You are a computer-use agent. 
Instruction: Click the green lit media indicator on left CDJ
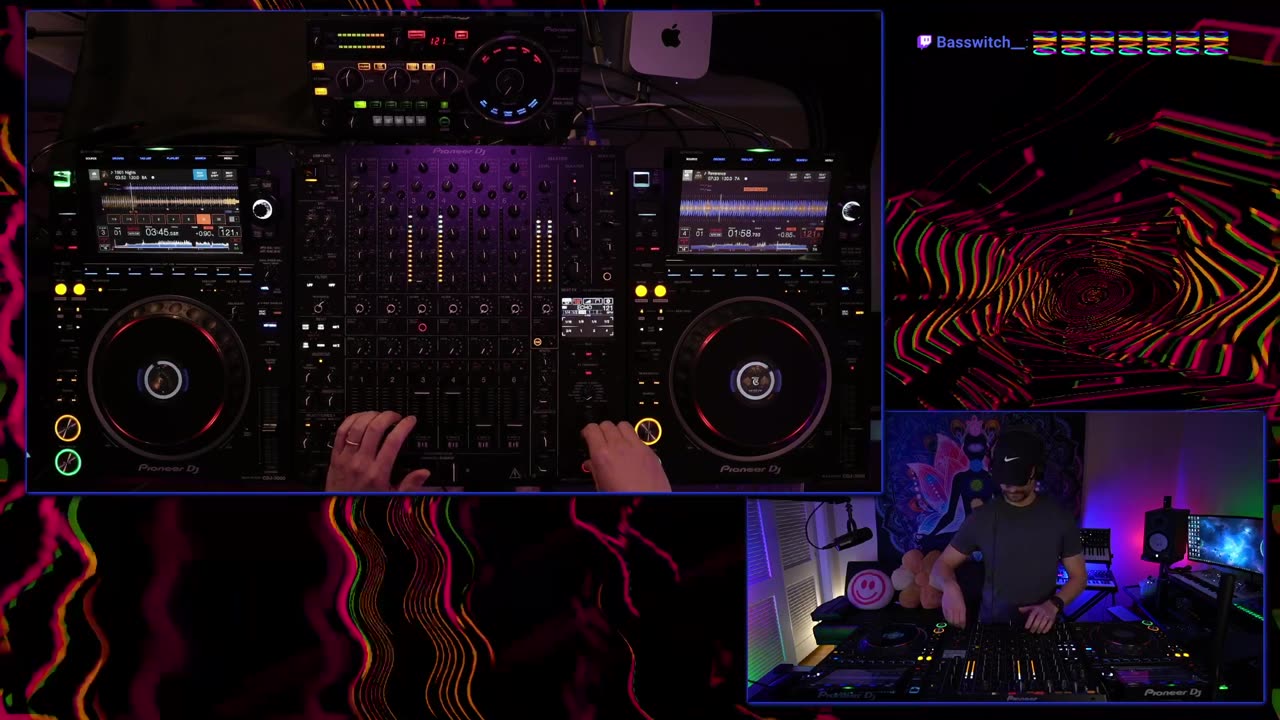point(62,179)
